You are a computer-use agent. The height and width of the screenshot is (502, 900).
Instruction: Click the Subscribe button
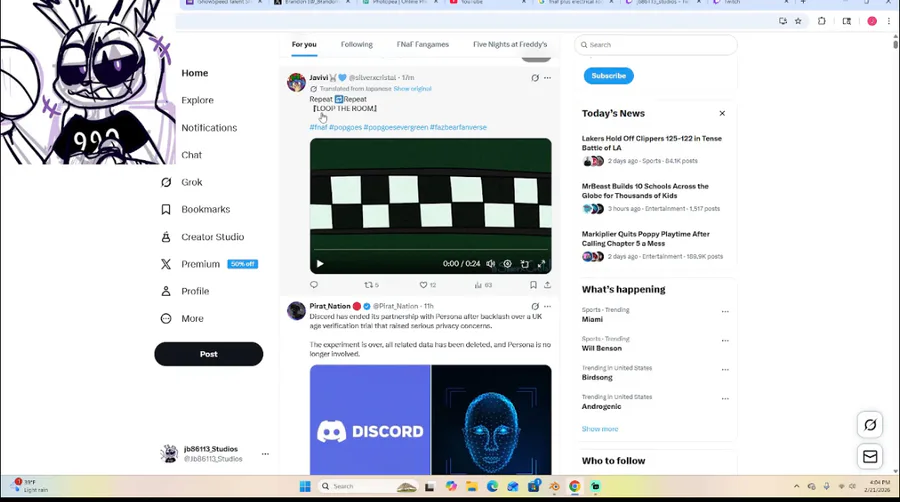click(608, 76)
